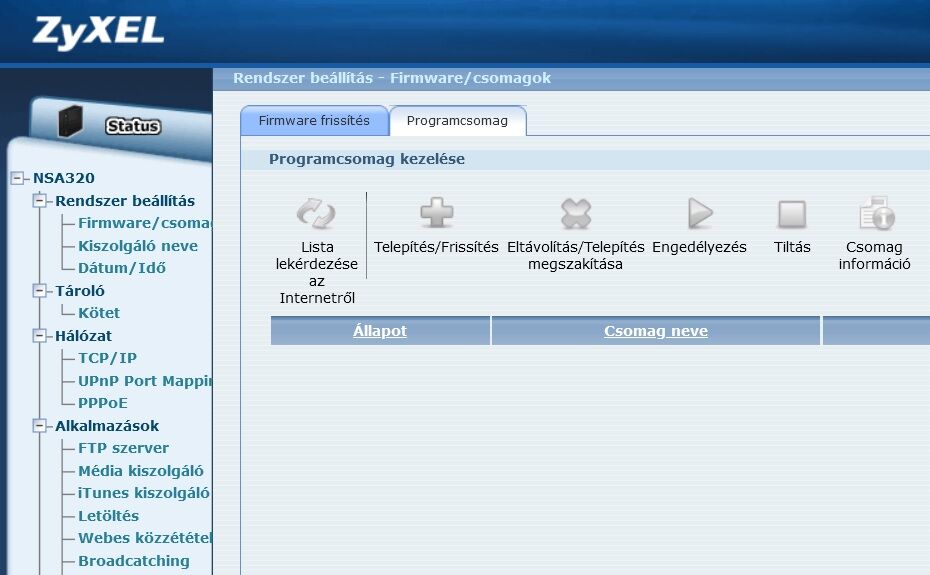Open Dátum/Idő settings
The height and width of the screenshot is (575, 930).
click(122, 268)
